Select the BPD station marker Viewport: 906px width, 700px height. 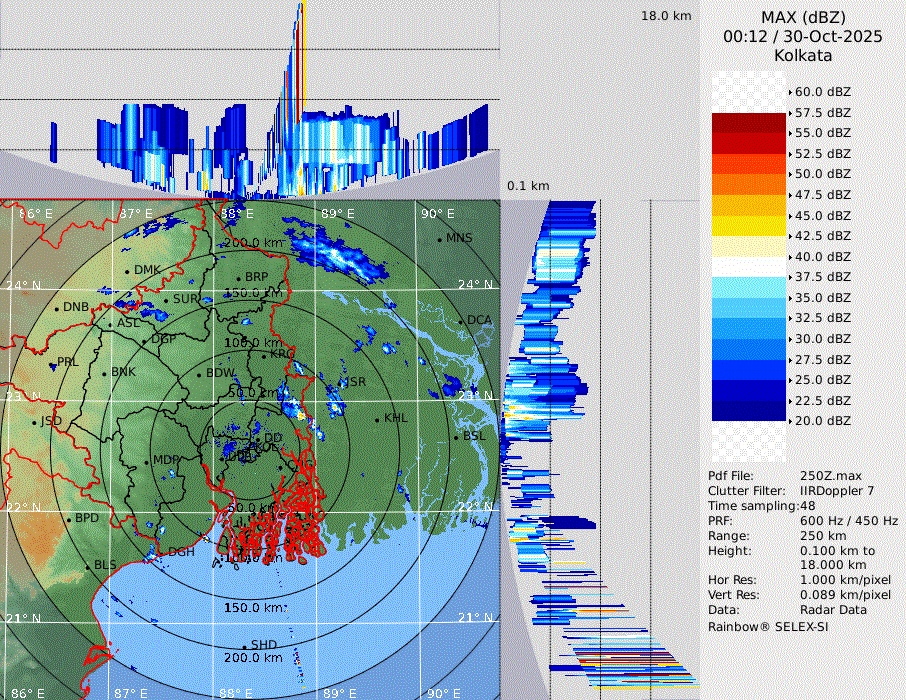(x=70, y=519)
